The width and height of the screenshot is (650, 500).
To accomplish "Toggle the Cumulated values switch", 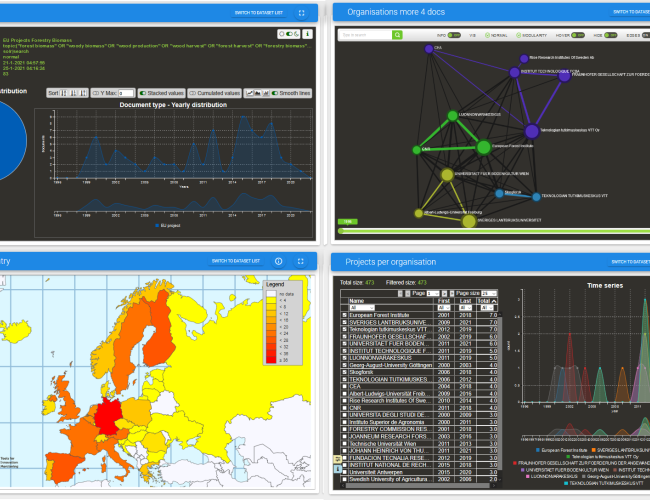I will (193, 93).
